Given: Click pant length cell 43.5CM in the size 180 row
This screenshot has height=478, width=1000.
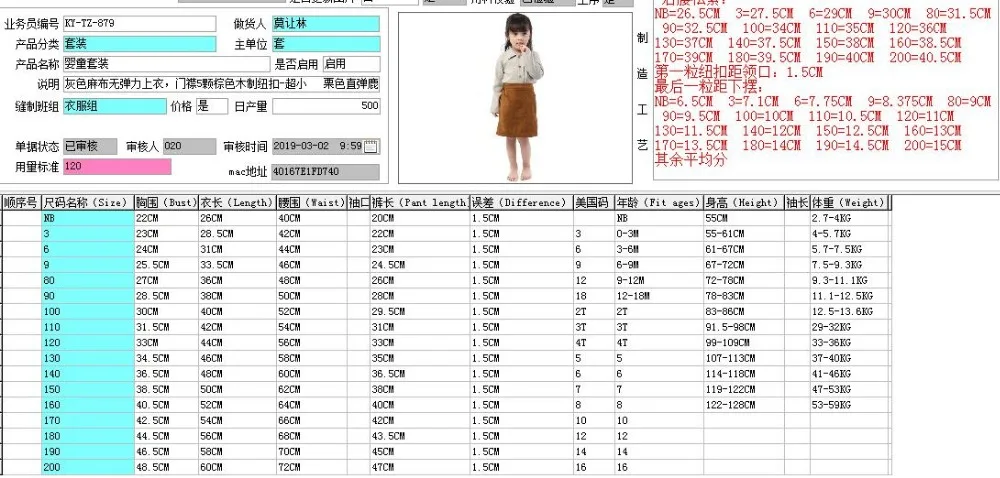Looking at the screenshot, I should coord(420,437).
